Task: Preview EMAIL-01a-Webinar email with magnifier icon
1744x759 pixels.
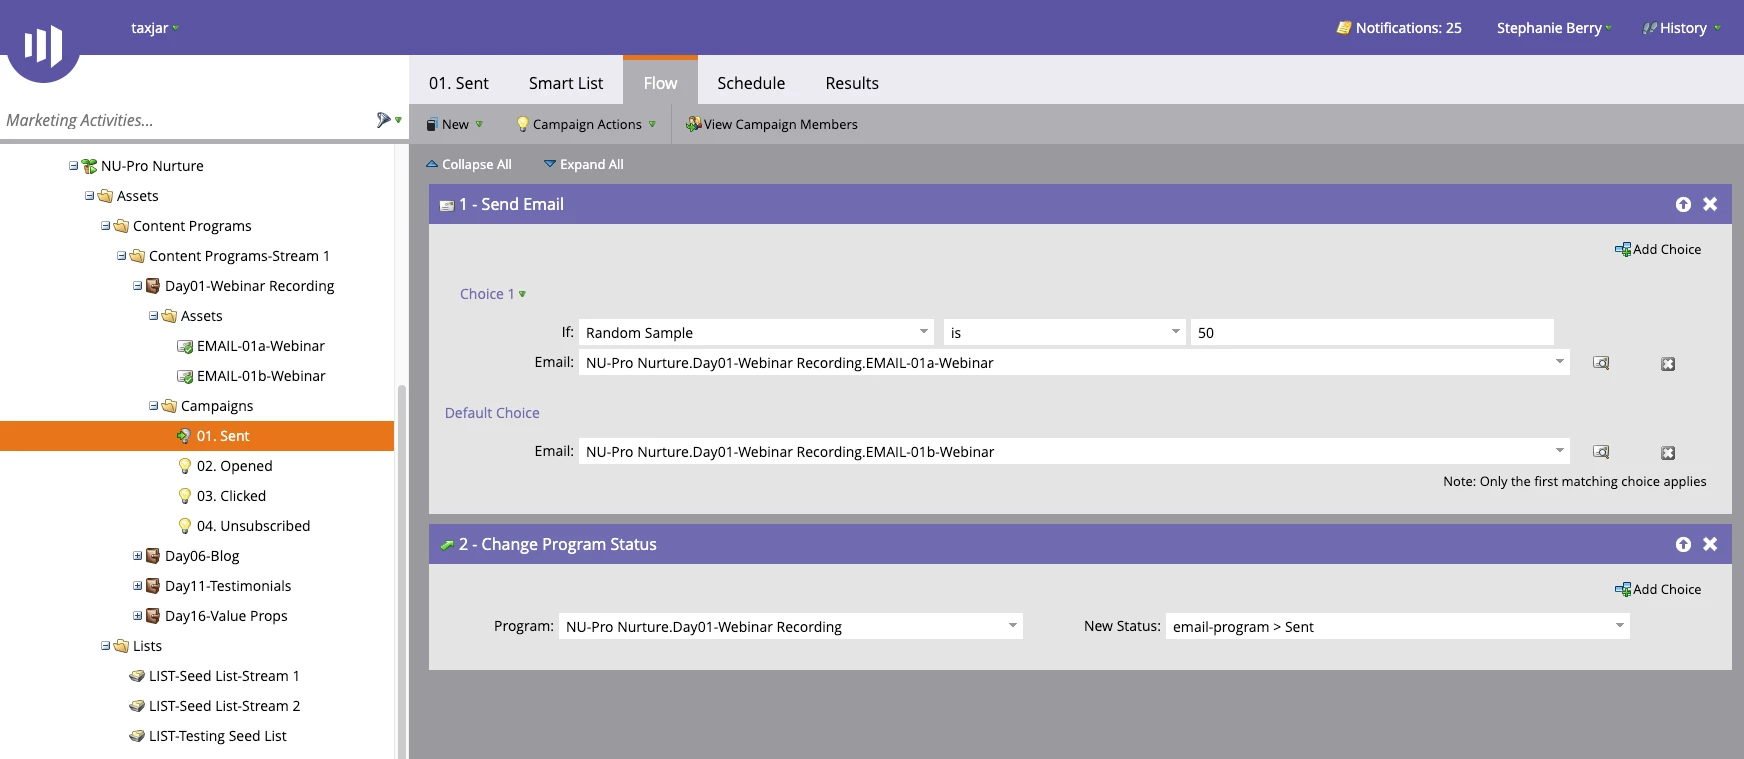Action: pyautogui.click(x=1601, y=363)
